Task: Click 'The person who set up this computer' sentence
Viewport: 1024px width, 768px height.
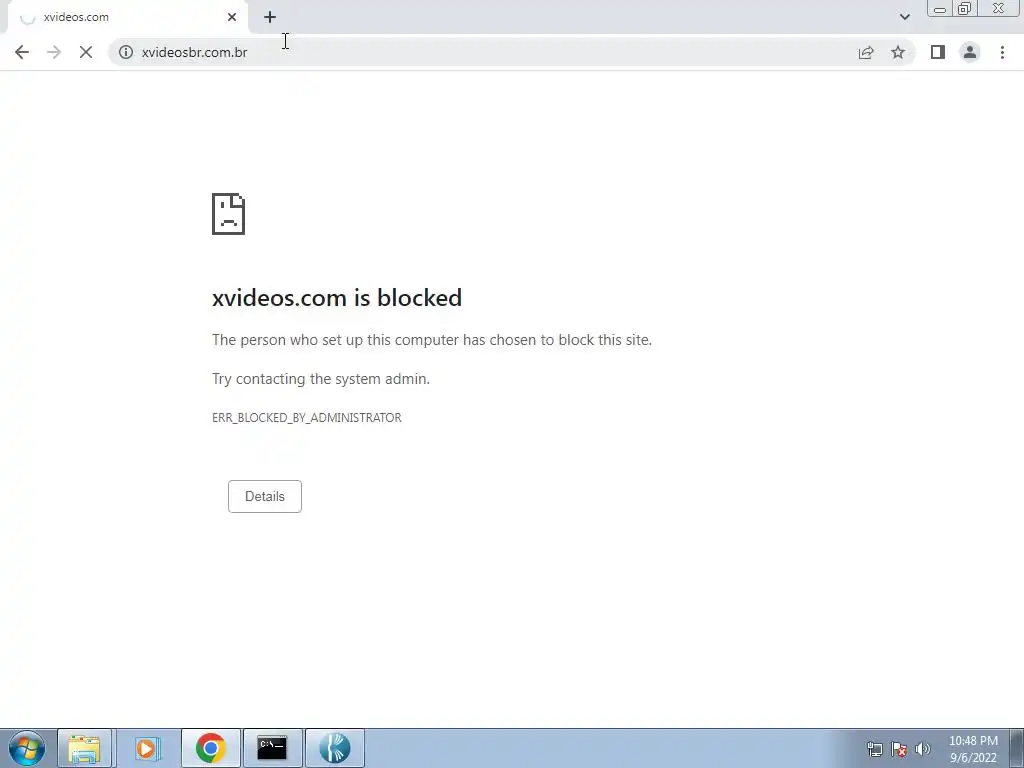Action: click(x=432, y=340)
